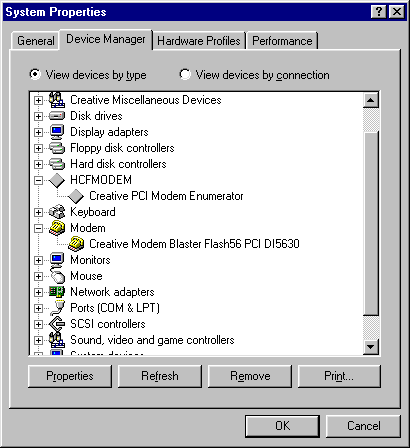Viewport: 410px width, 448px height.
Task: Click the HCFMODEM diamond icon
Action: 57,180
